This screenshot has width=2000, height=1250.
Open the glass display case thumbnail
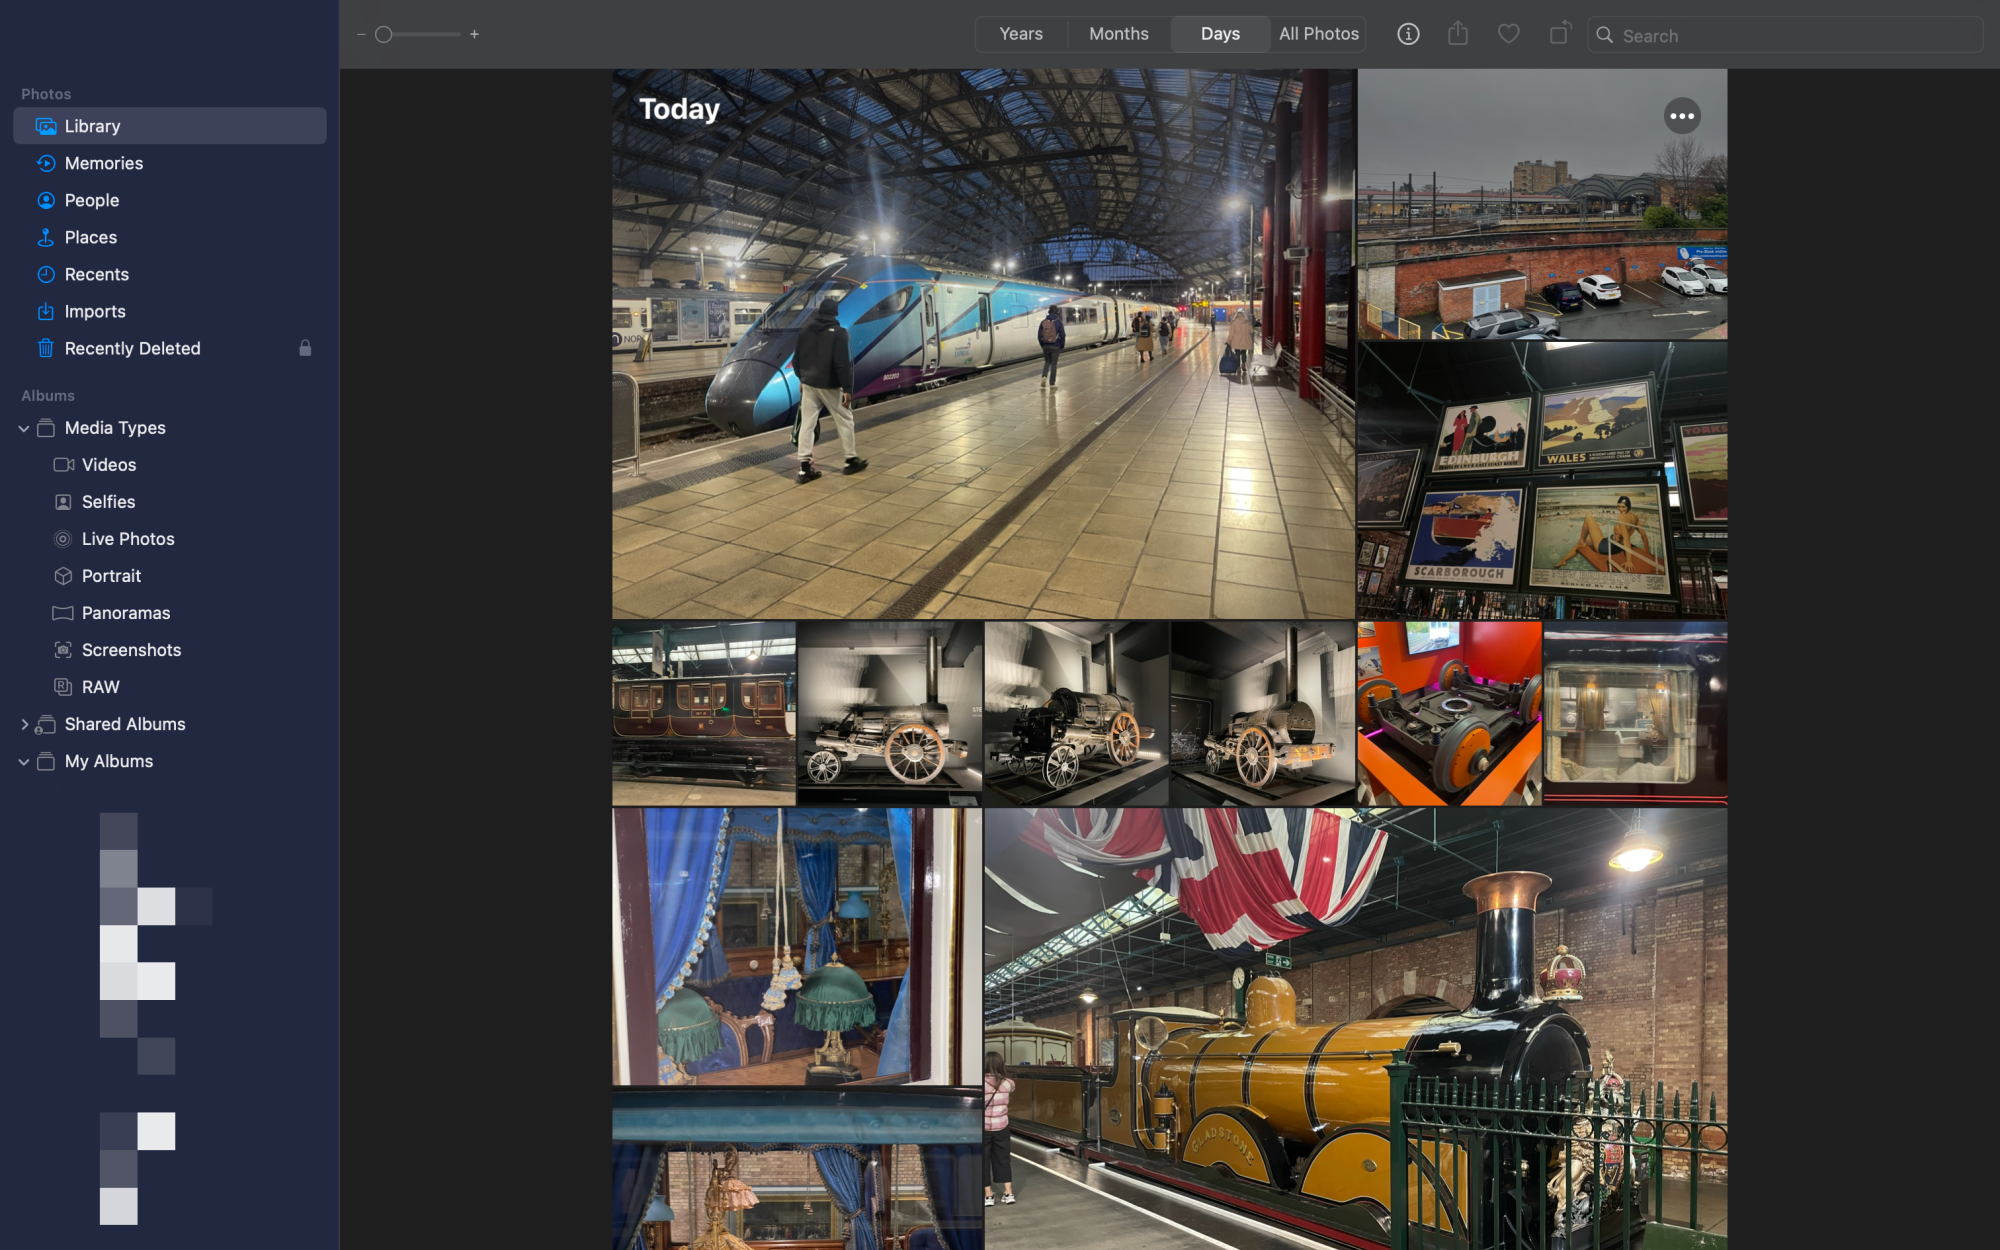pyautogui.click(x=1635, y=714)
